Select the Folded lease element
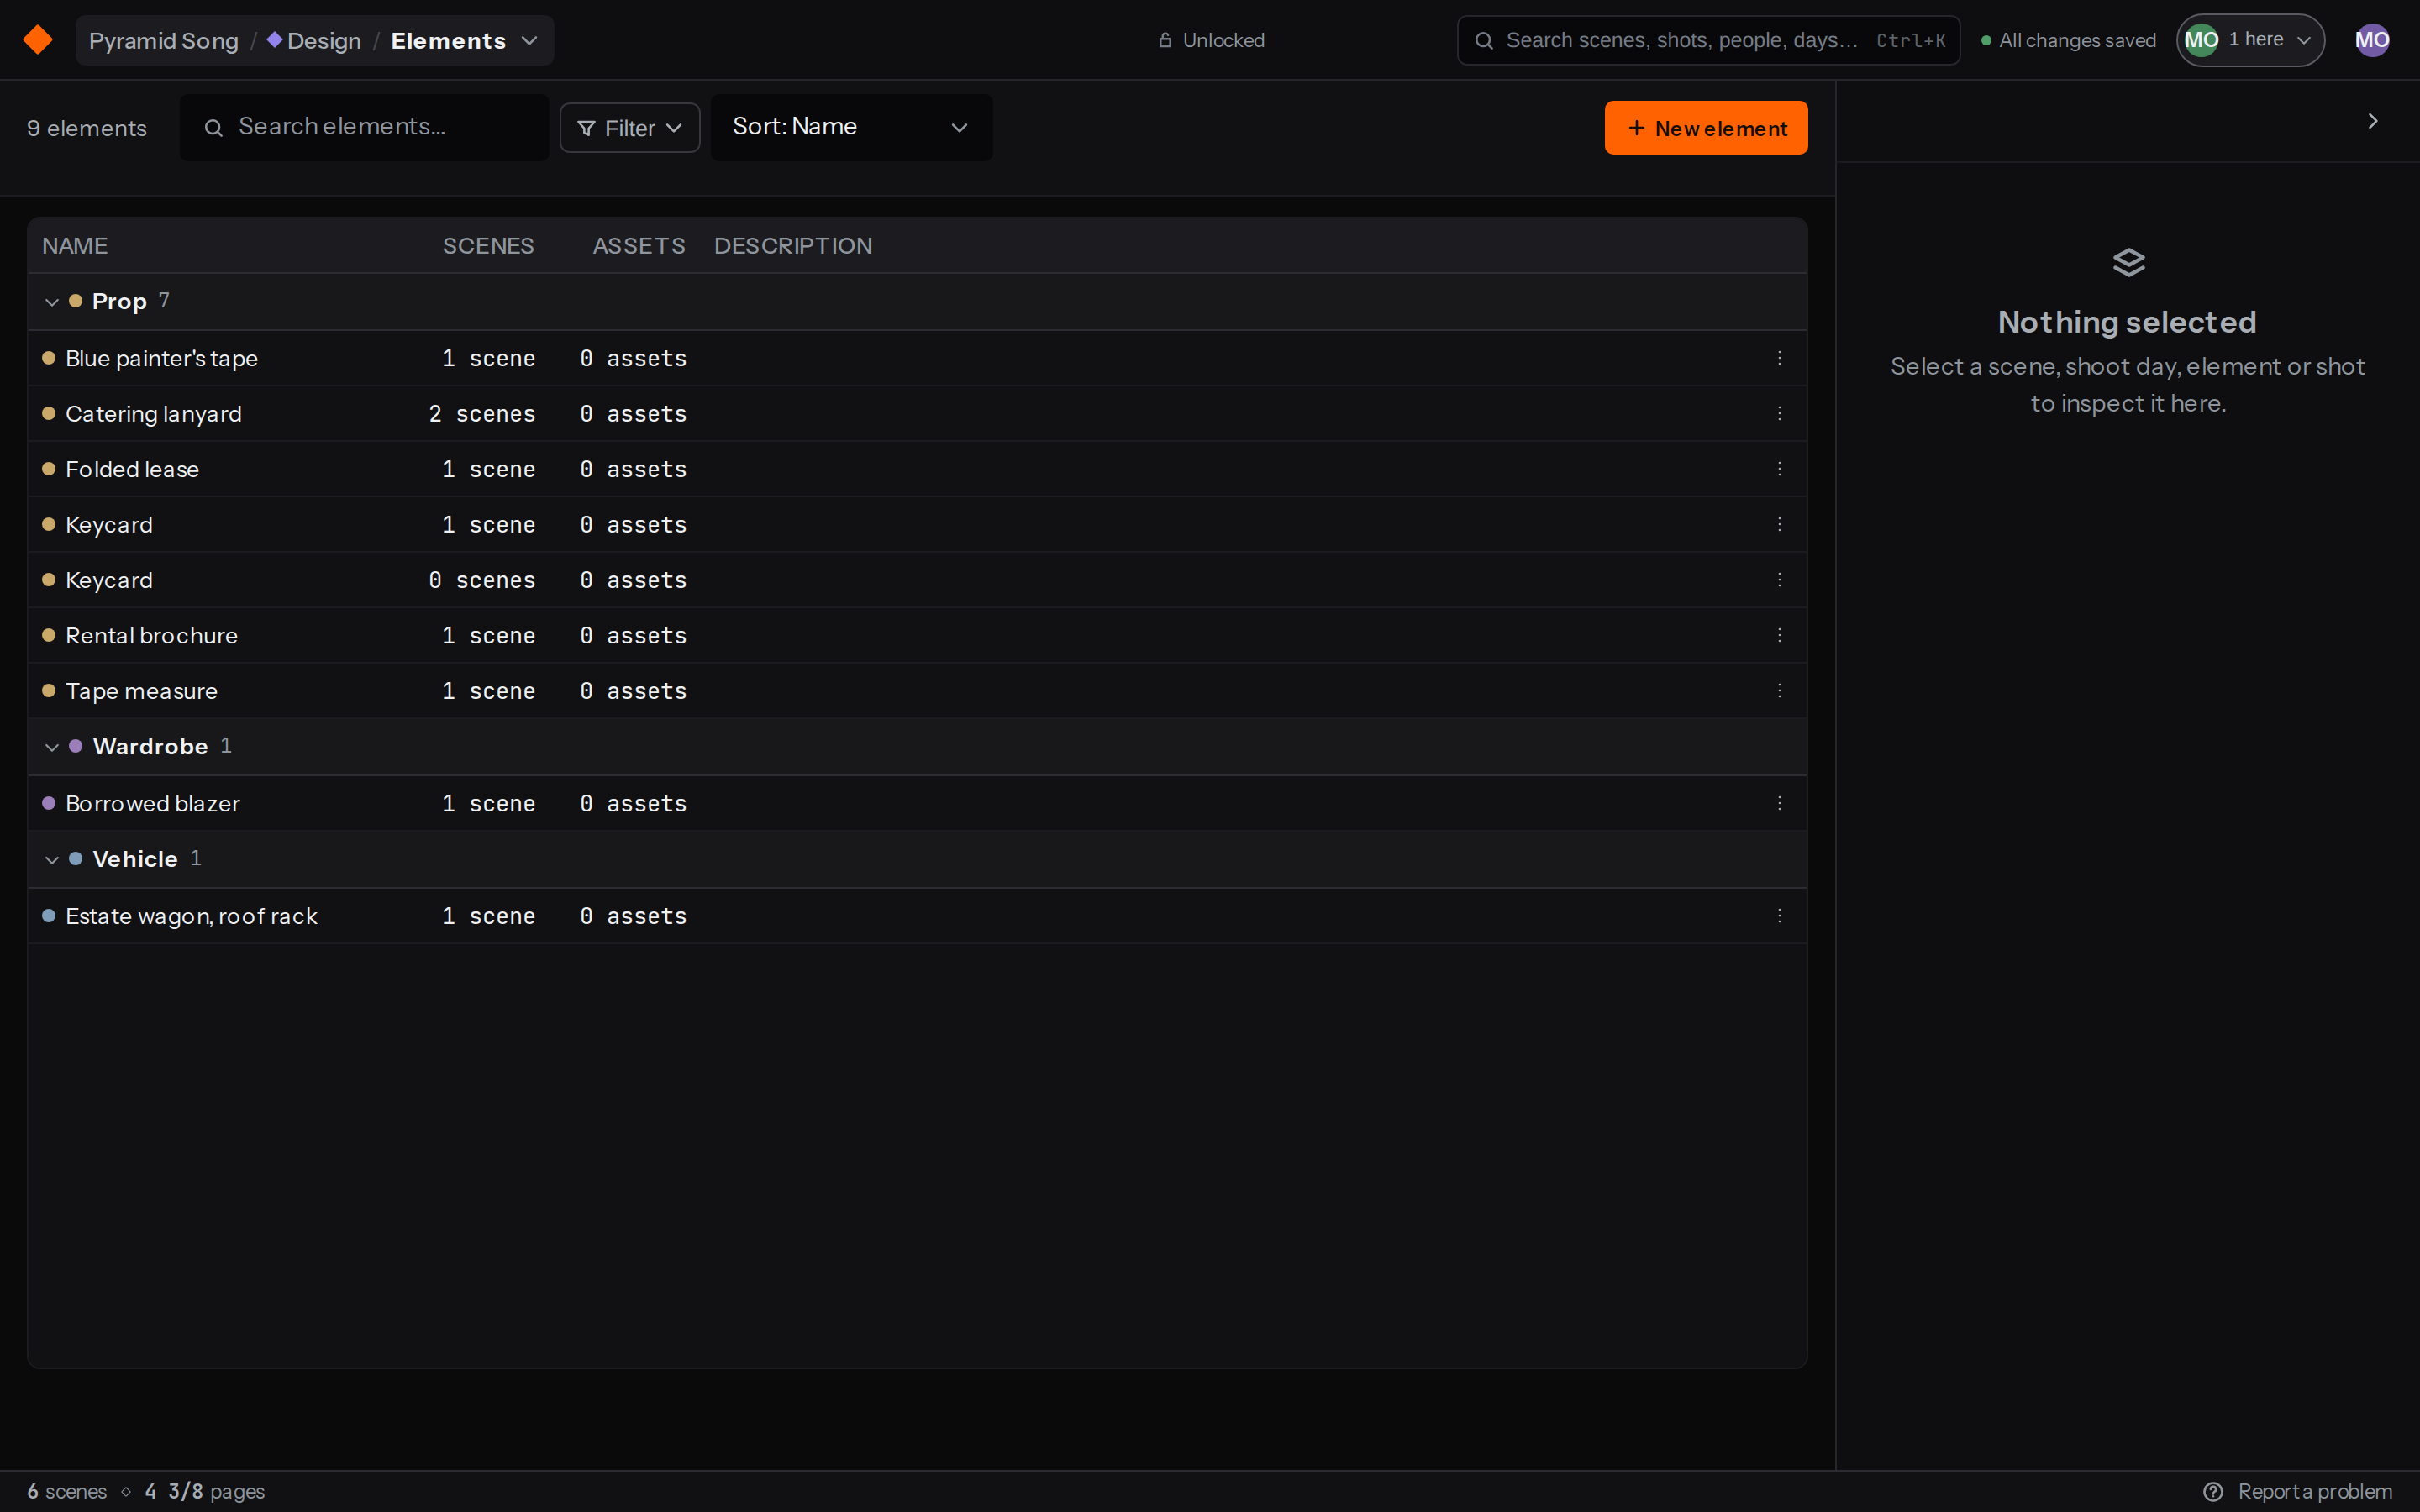The width and height of the screenshot is (2420, 1512). tap(132, 469)
